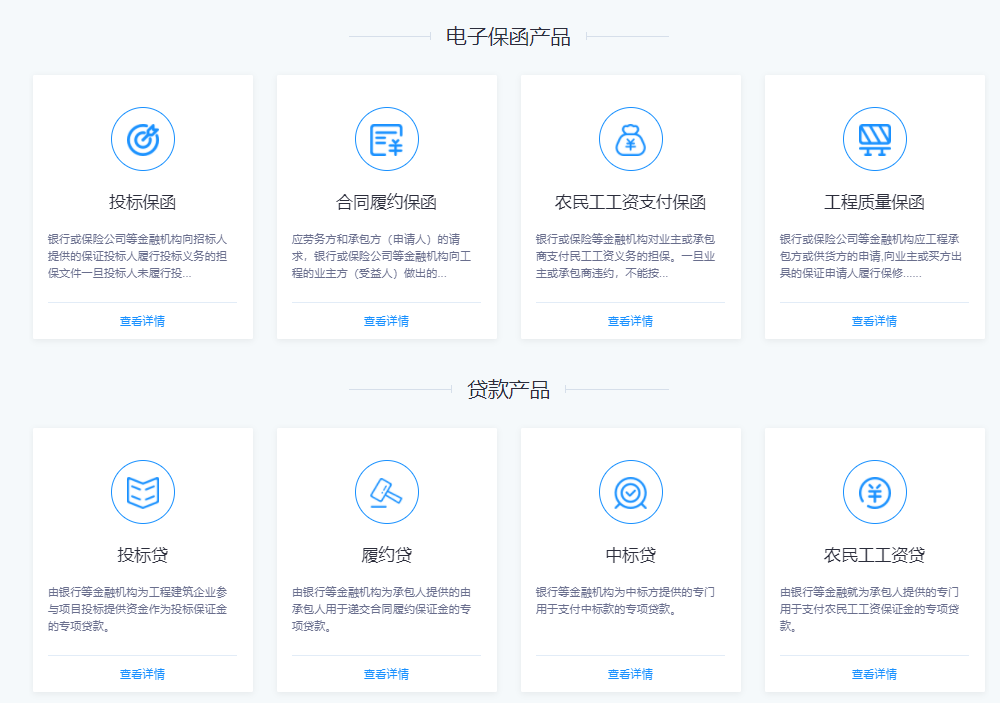The width and height of the screenshot is (1000, 703).
Task: Open 查看详情 under 投标保函
Action: [x=143, y=321]
